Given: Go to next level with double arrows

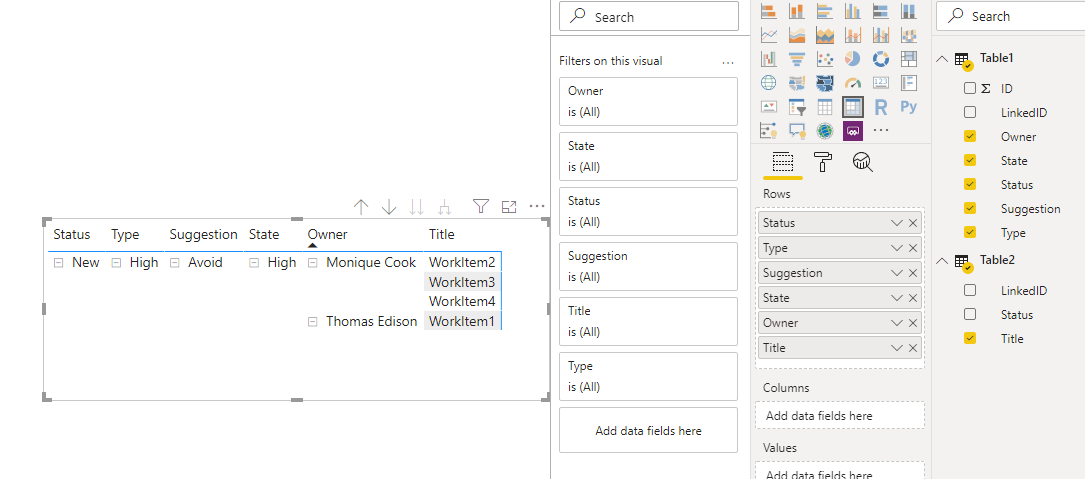Looking at the screenshot, I should [417, 206].
